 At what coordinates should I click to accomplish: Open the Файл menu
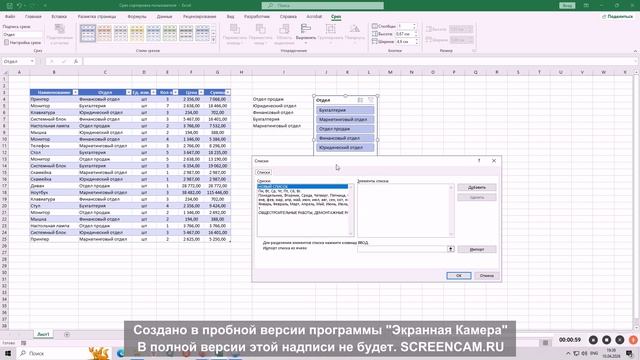[10, 17]
